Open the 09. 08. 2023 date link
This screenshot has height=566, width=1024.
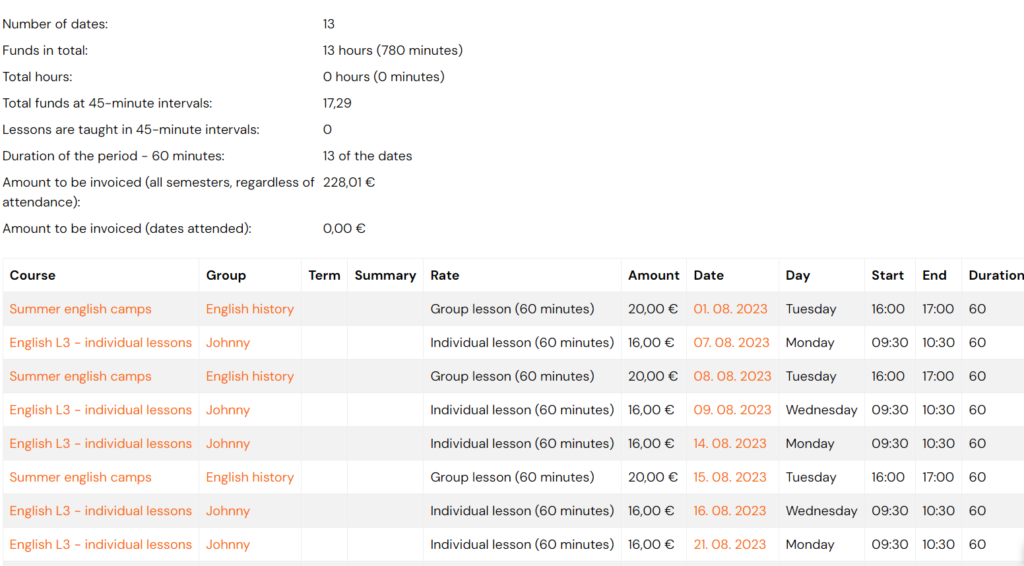click(732, 409)
